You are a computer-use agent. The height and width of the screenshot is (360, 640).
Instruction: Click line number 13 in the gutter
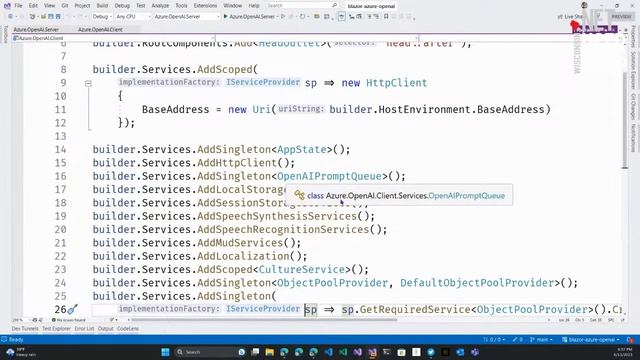tap(60, 136)
